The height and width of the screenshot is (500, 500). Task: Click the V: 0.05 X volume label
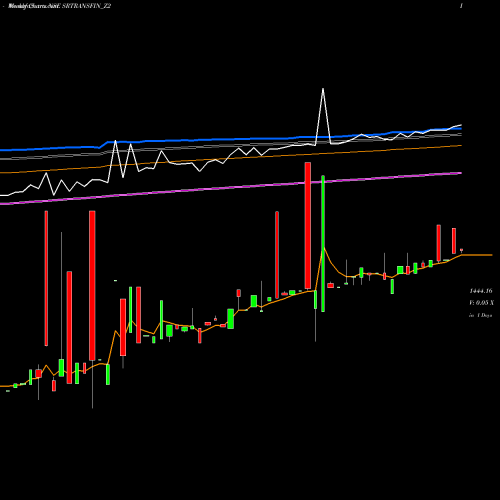coord(481,303)
